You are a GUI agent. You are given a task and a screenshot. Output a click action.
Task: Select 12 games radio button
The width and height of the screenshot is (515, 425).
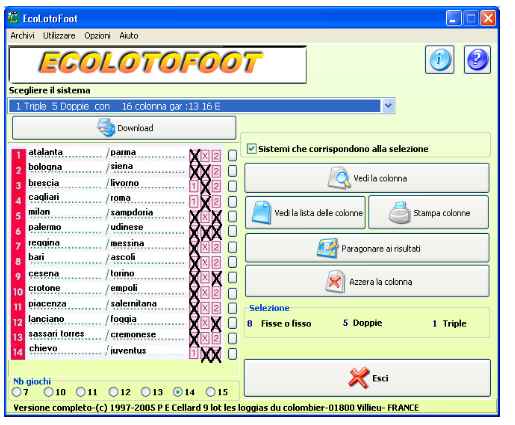pyautogui.click(x=113, y=392)
